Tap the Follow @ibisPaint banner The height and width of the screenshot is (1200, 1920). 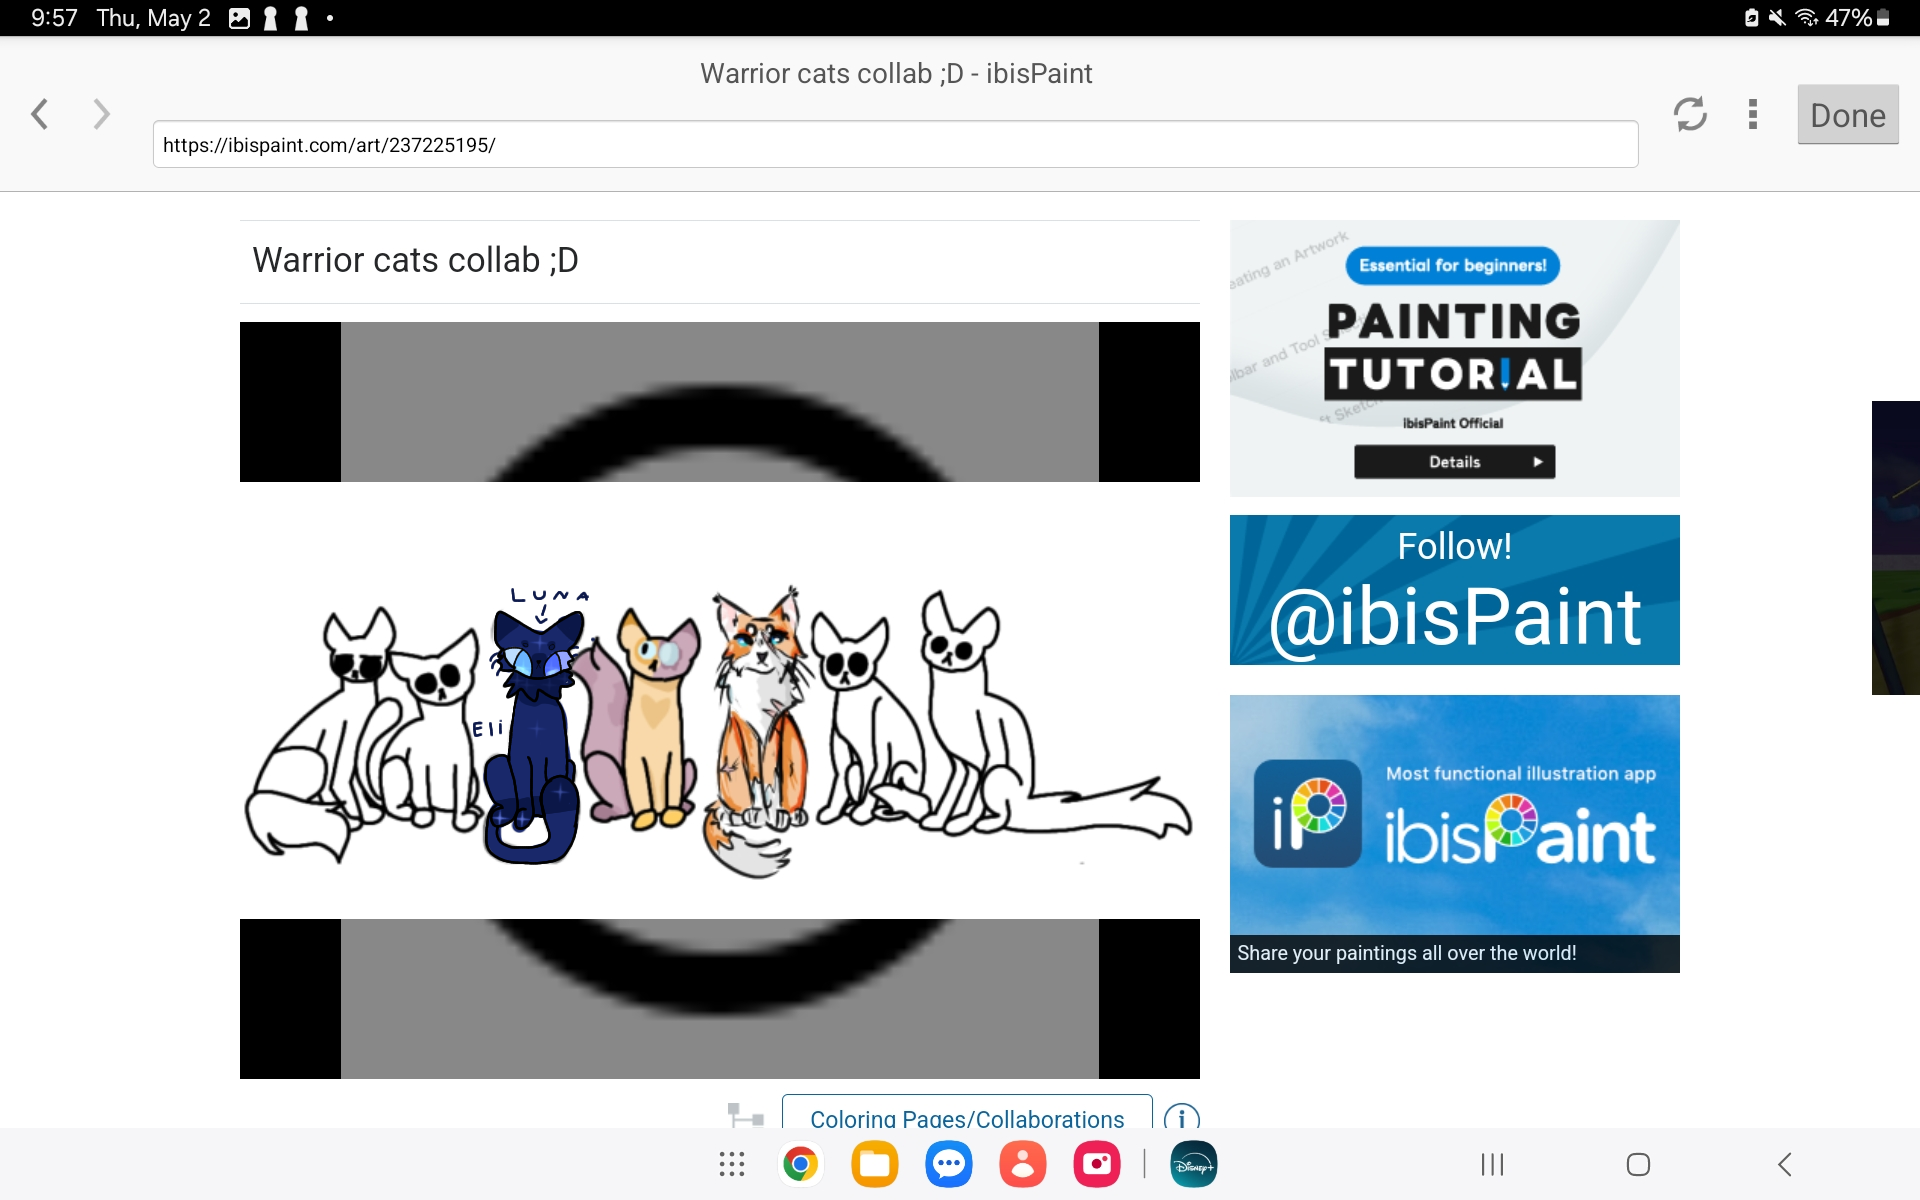click(x=1453, y=589)
